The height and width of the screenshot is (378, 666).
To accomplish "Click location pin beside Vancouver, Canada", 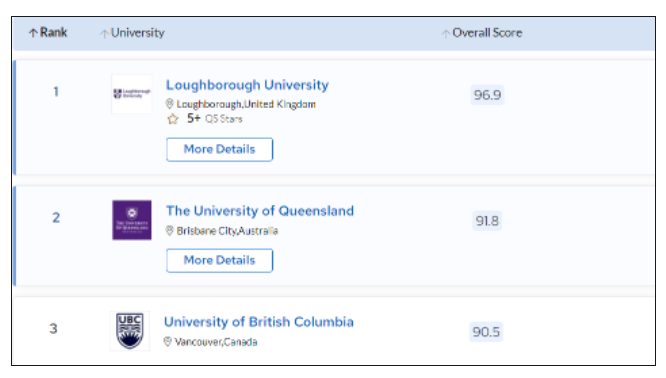I will [167, 341].
